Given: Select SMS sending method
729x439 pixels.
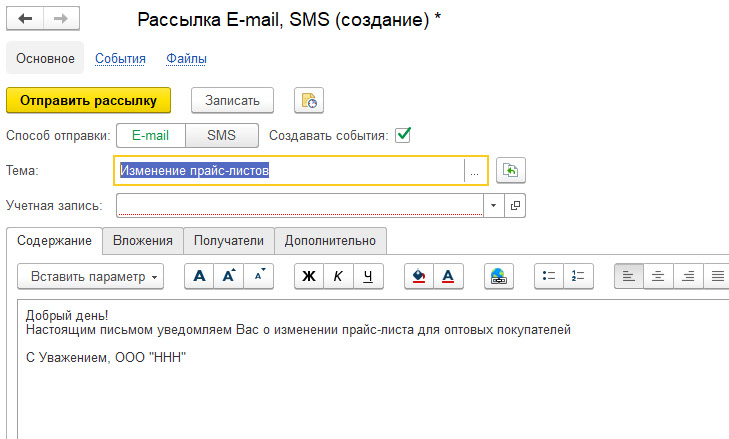Looking at the screenshot, I should click(222, 135).
